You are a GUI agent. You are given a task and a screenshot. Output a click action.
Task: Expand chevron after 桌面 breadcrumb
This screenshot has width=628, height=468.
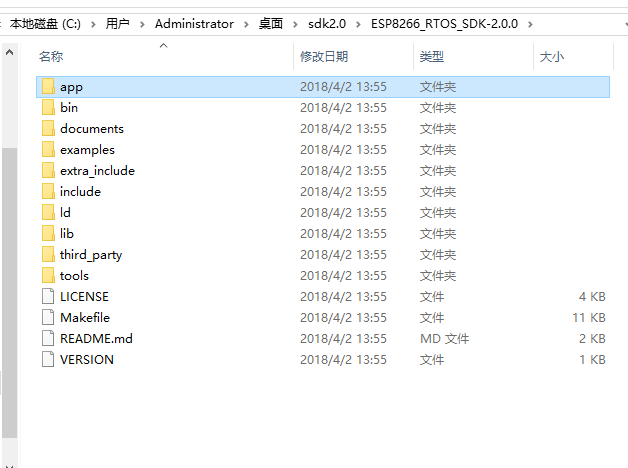point(295,24)
